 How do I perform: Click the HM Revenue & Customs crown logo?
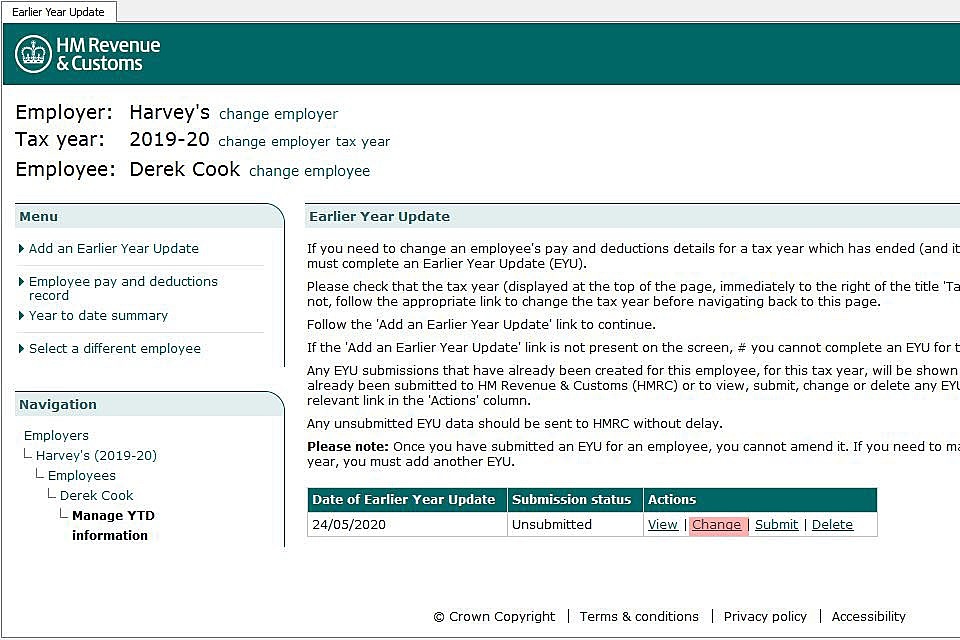pos(33,54)
